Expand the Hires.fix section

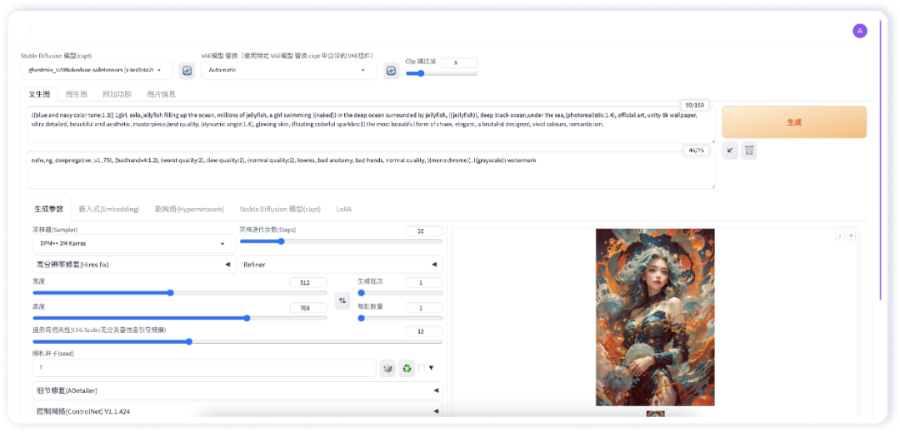(x=134, y=264)
